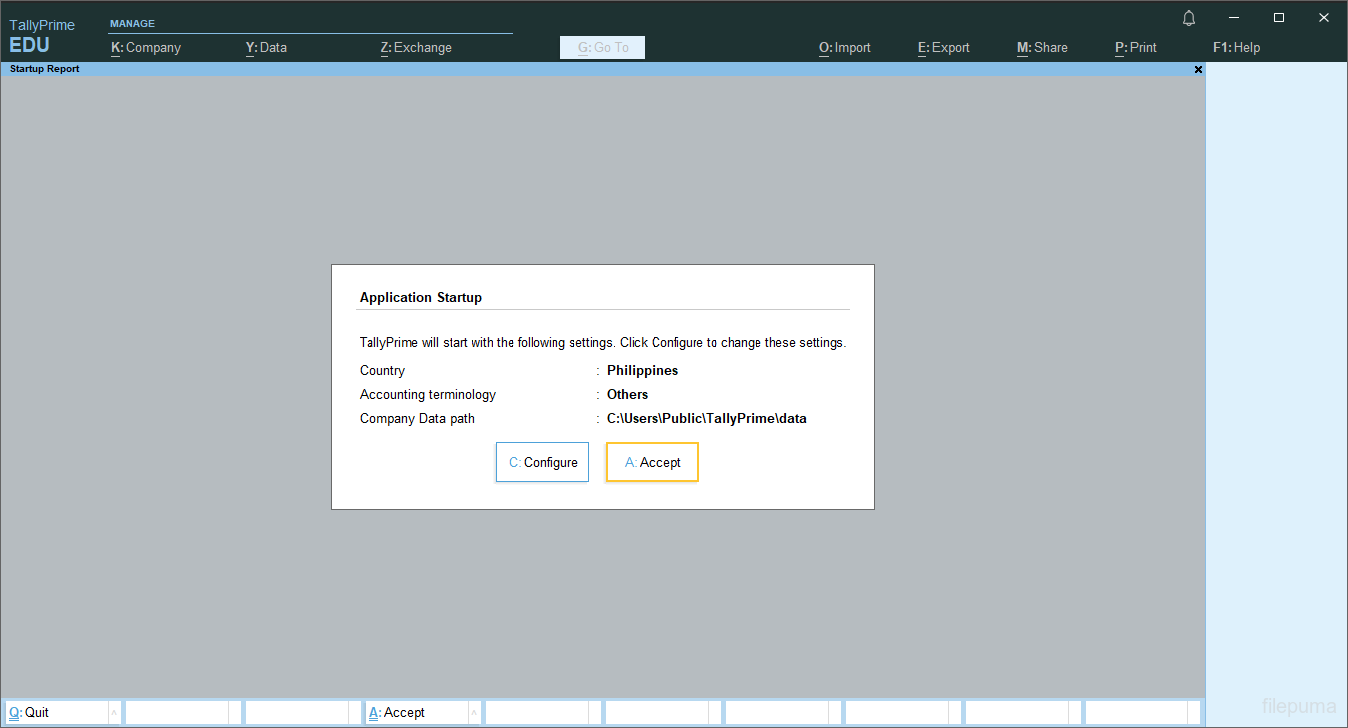Open the Exchange menu
This screenshot has width=1348, height=728.
click(x=416, y=47)
